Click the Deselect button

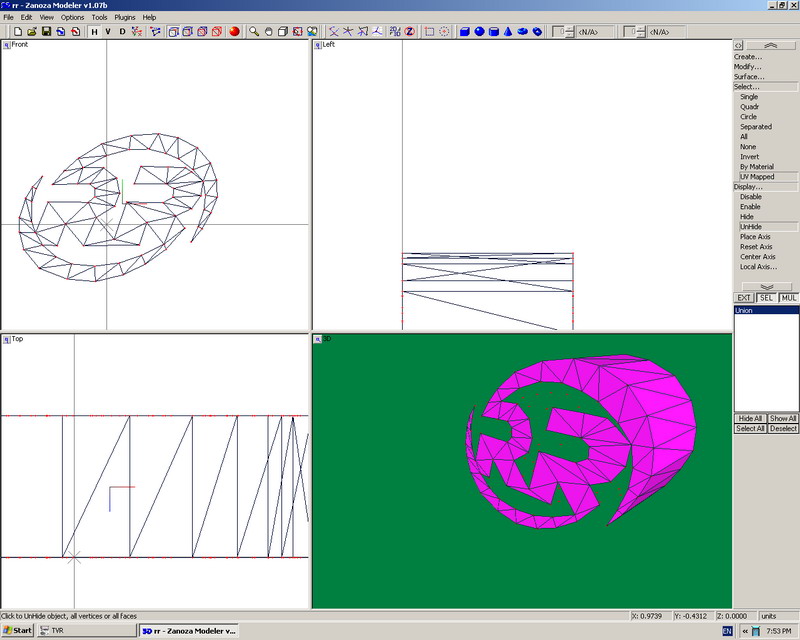click(782, 429)
